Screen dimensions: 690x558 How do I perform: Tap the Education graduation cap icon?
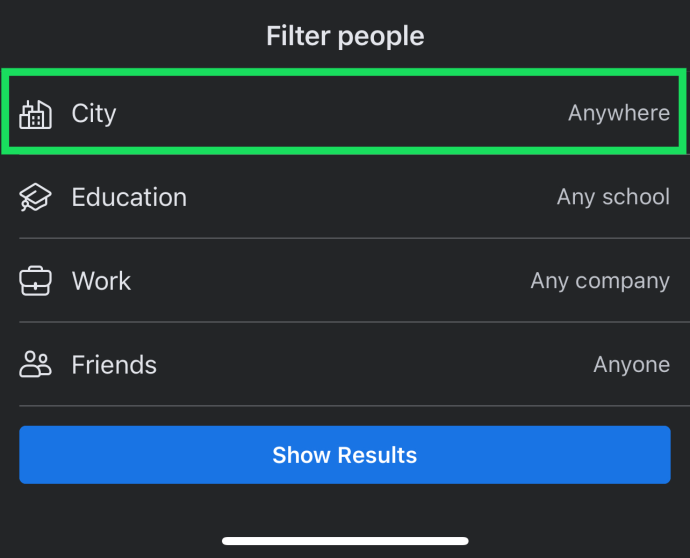click(35, 197)
